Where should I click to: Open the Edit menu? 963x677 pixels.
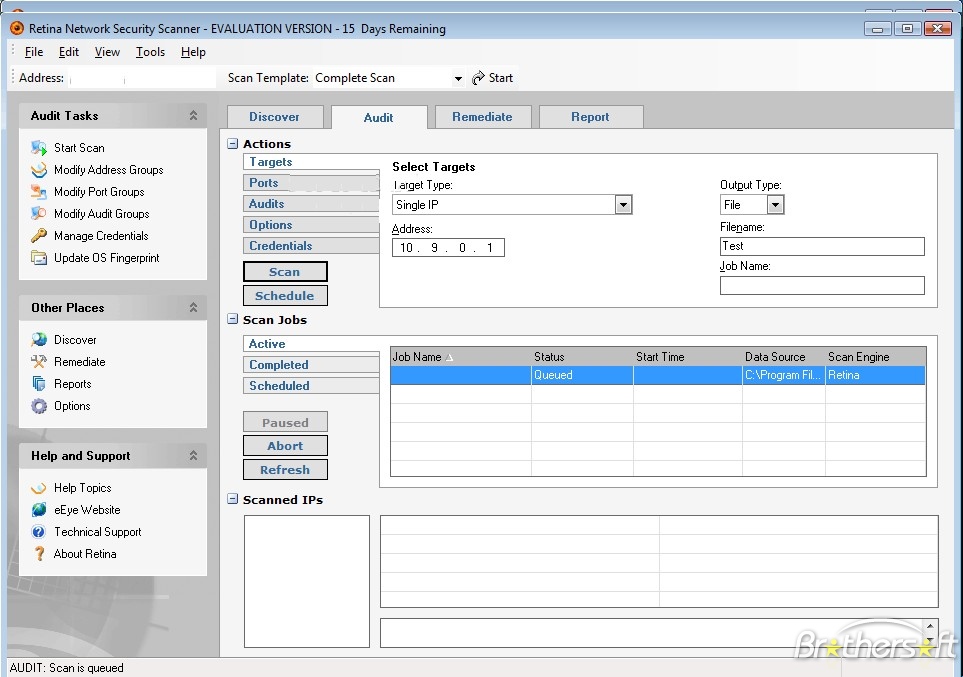pyautogui.click(x=69, y=52)
